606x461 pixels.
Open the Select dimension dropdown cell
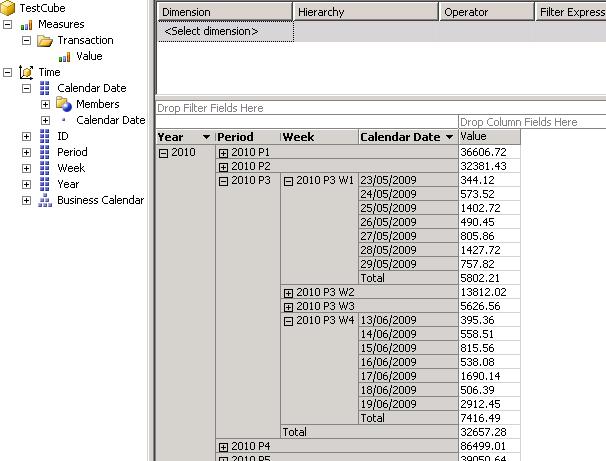(x=226, y=31)
